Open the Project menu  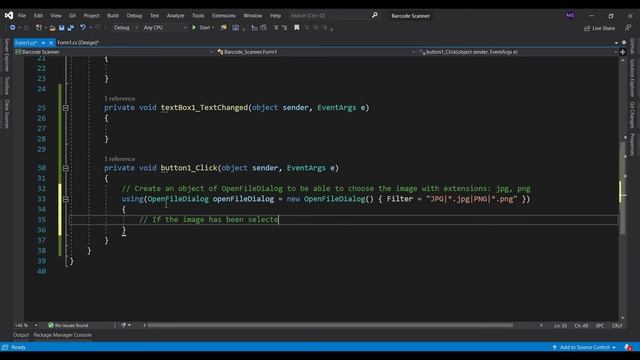[x=91, y=16]
